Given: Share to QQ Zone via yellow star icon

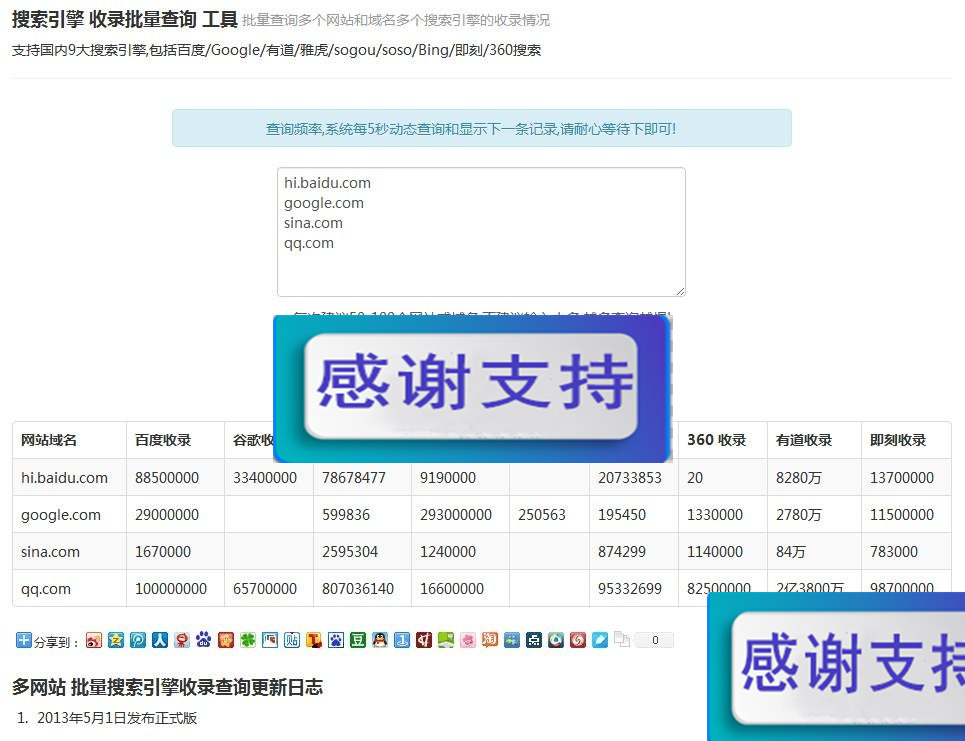Looking at the screenshot, I should tap(116, 640).
